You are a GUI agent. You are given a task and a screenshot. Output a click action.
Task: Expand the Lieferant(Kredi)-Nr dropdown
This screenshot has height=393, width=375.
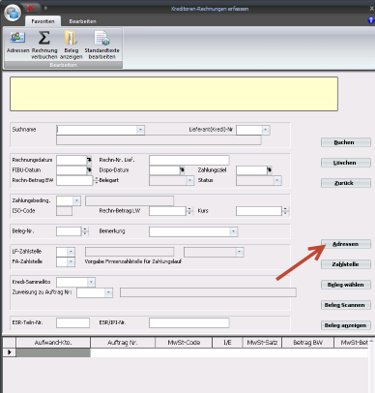[x=266, y=130]
